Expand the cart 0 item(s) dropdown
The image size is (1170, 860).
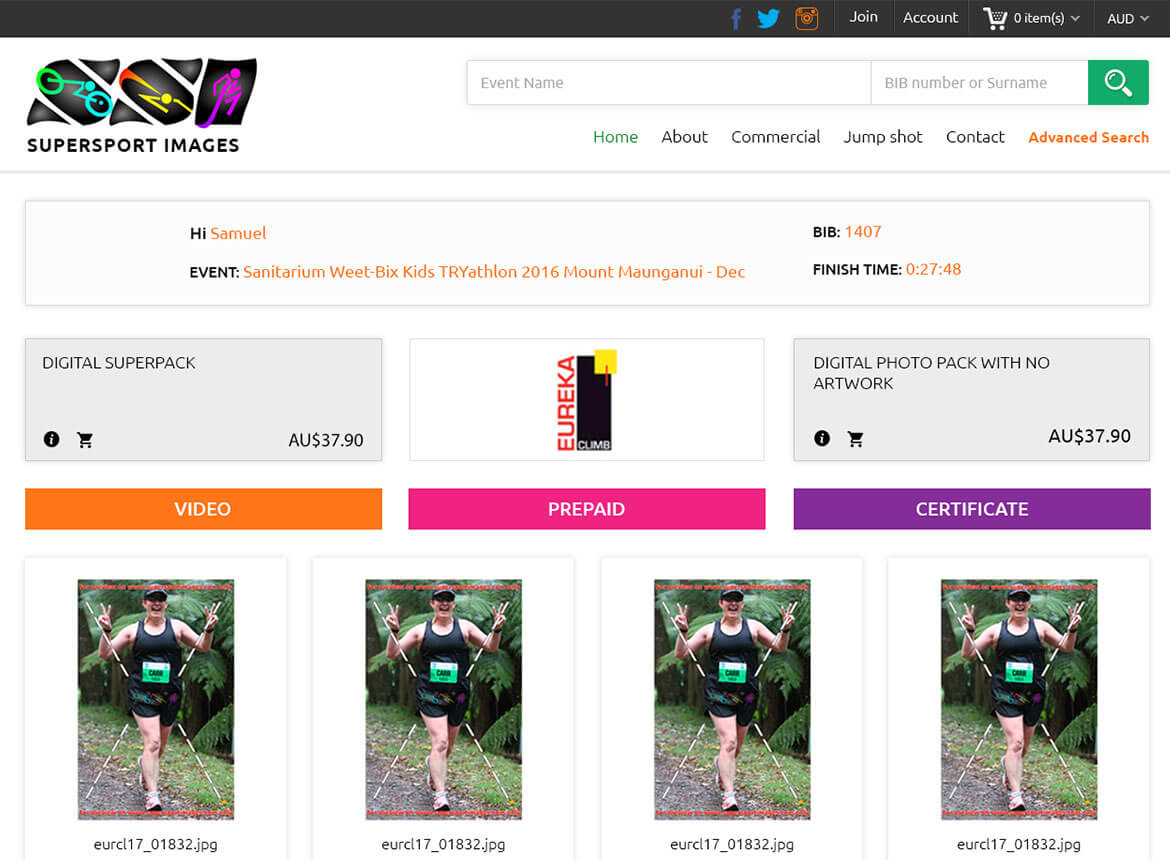click(1031, 18)
